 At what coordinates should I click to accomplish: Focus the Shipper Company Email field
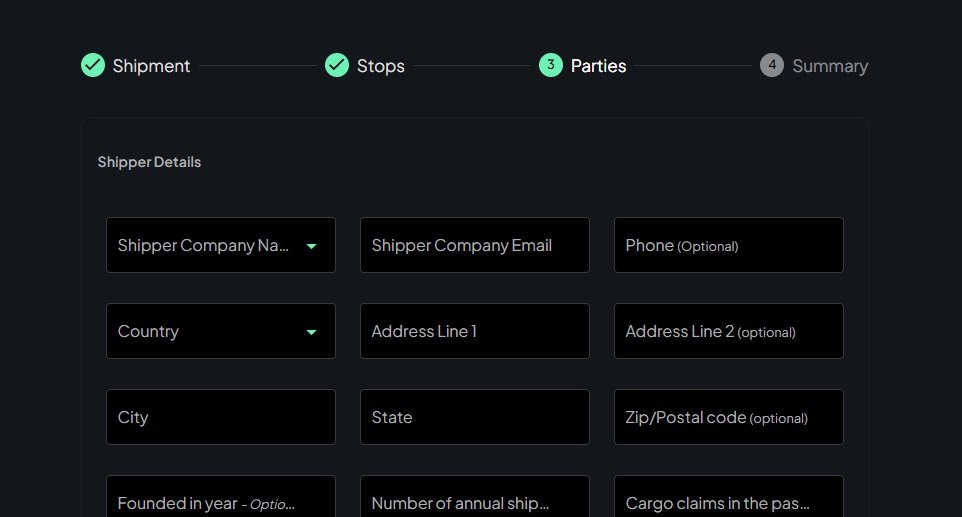point(475,245)
